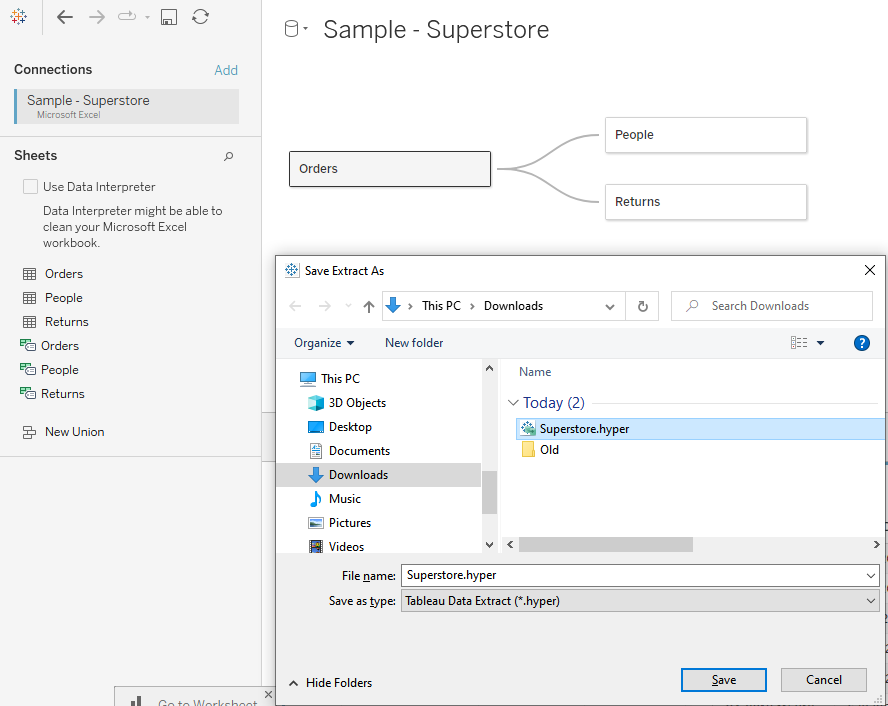Click the forward arrow in the Tableau toolbar
The width and height of the screenshot is (888, 706).
pos(97,17)
